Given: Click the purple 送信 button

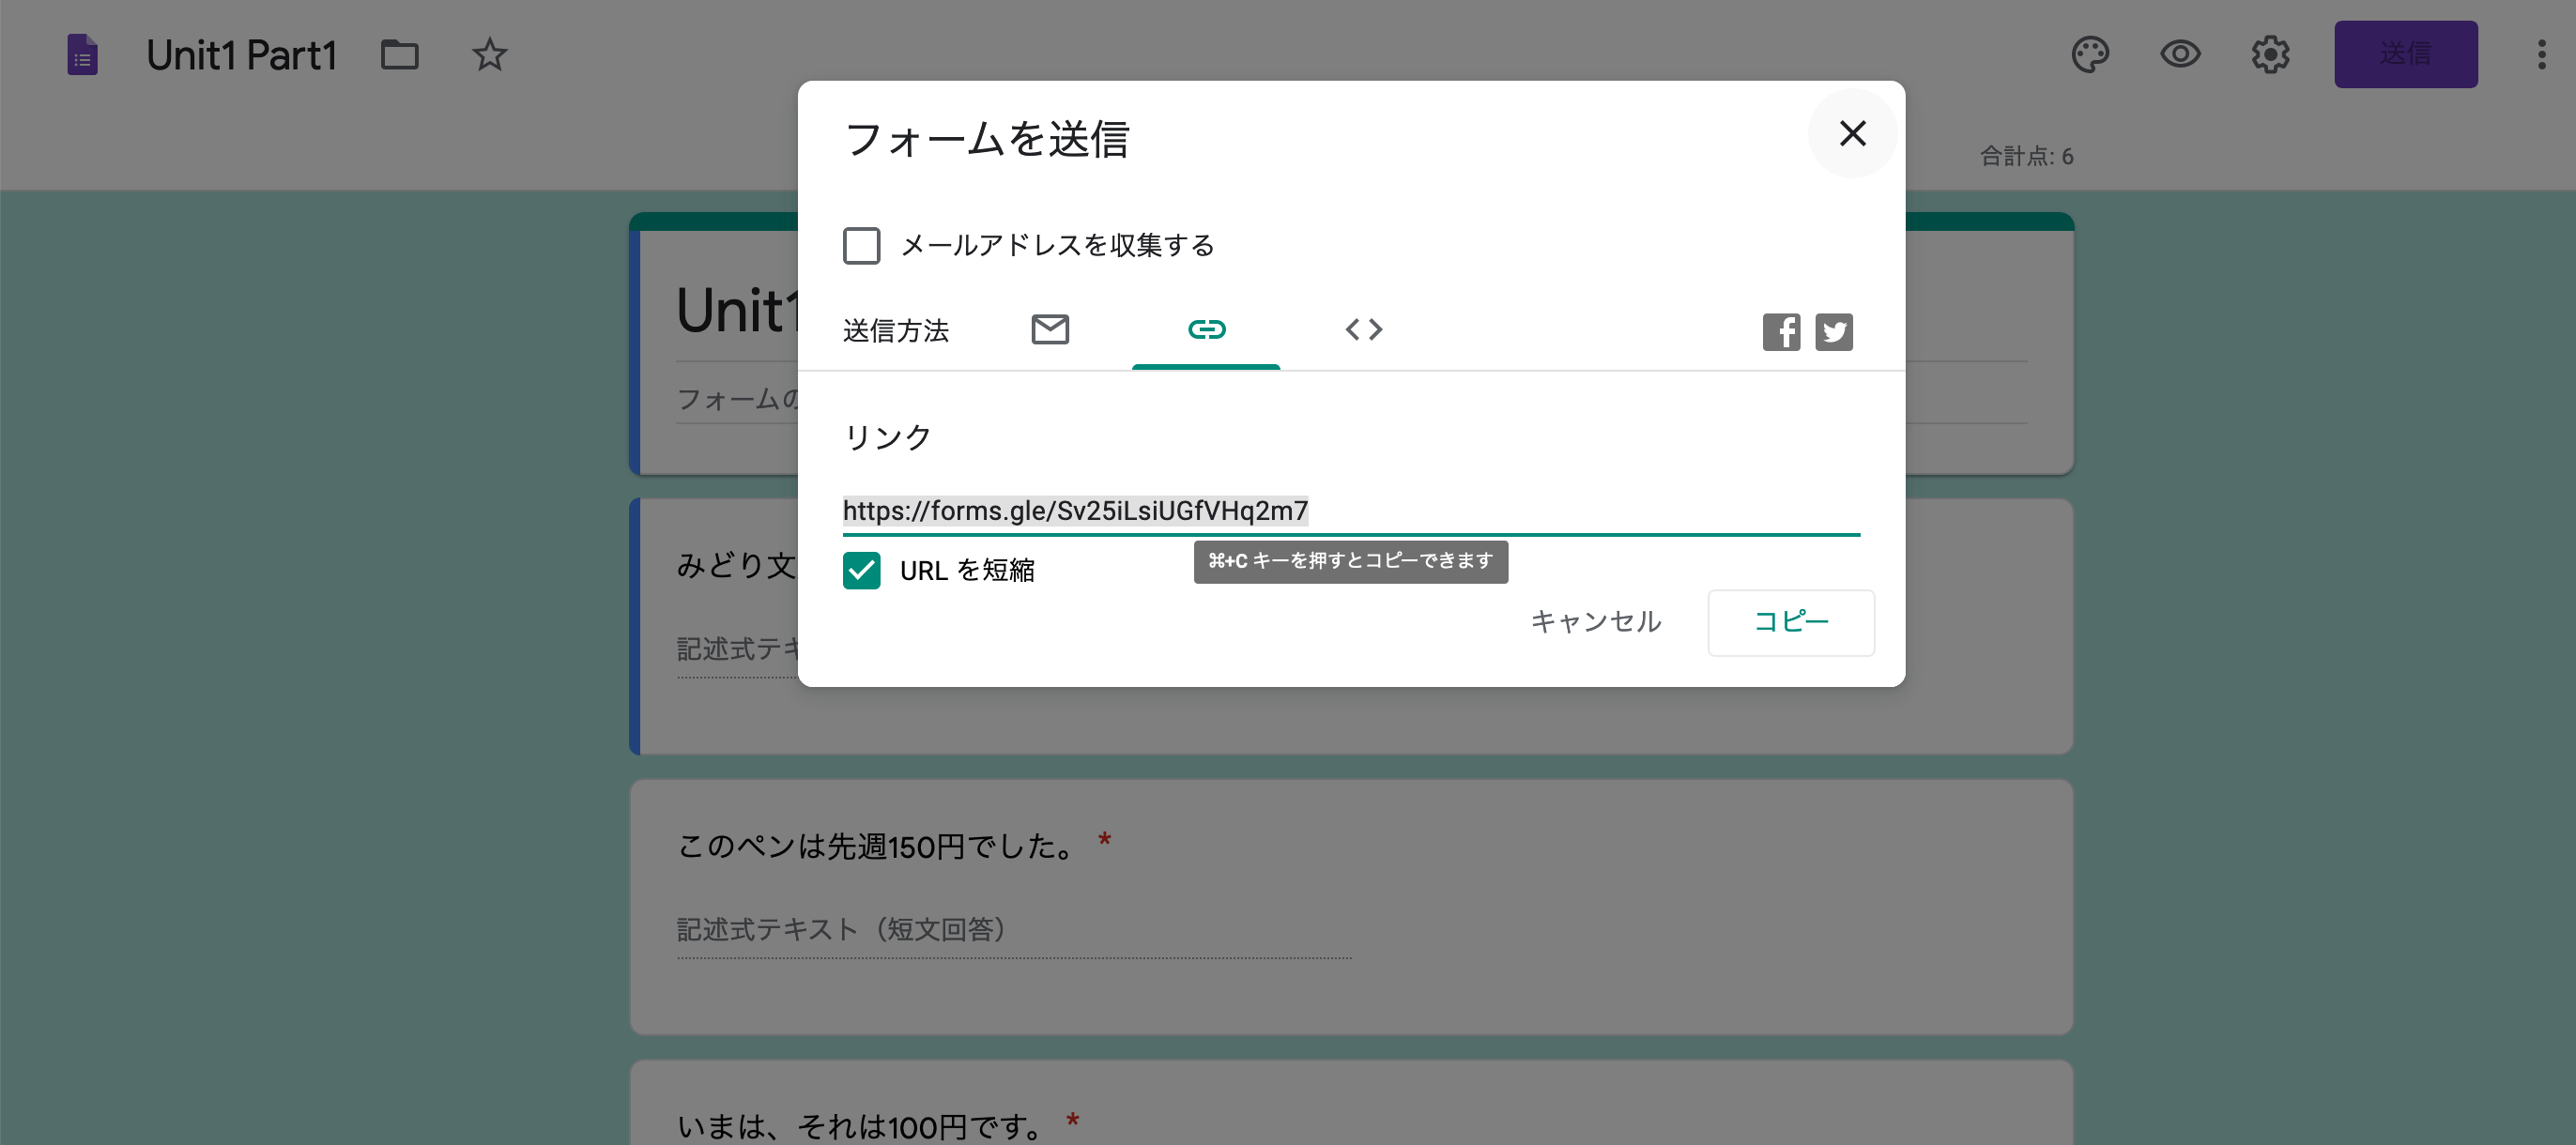Looking at the screenshot, I should coord(2405,54).
